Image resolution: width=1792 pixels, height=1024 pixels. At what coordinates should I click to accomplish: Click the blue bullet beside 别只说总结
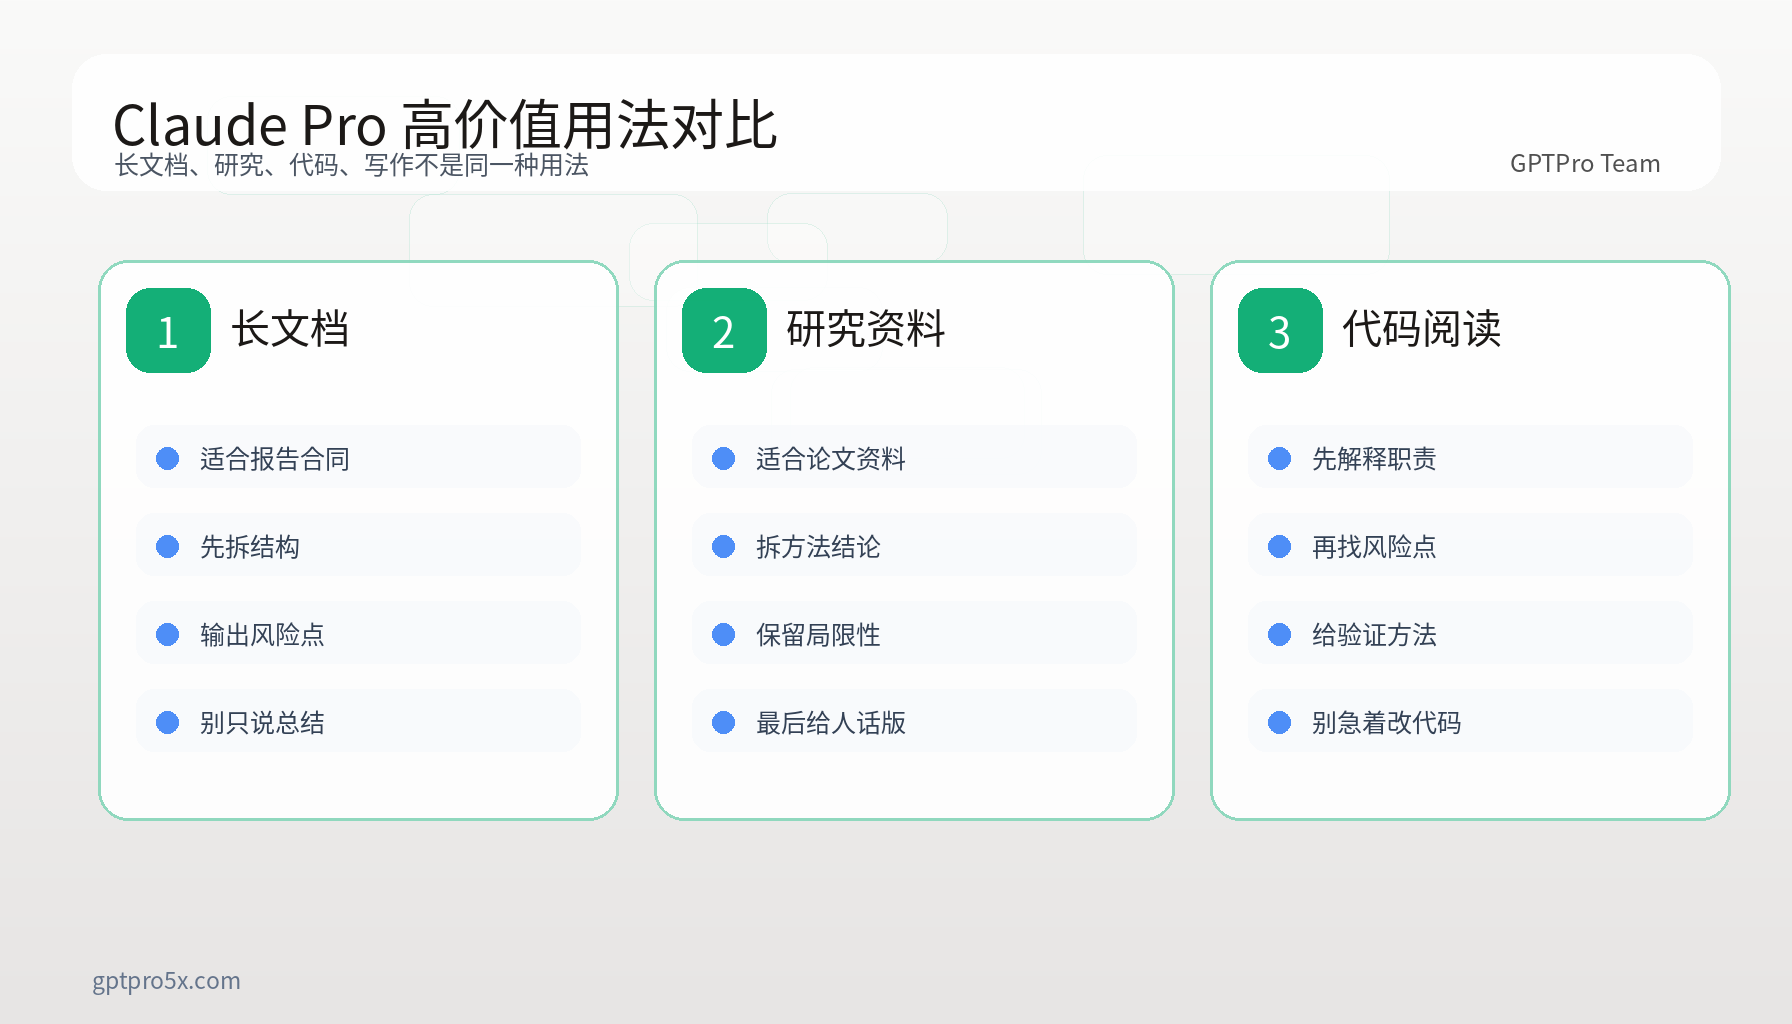coord(168,723)
